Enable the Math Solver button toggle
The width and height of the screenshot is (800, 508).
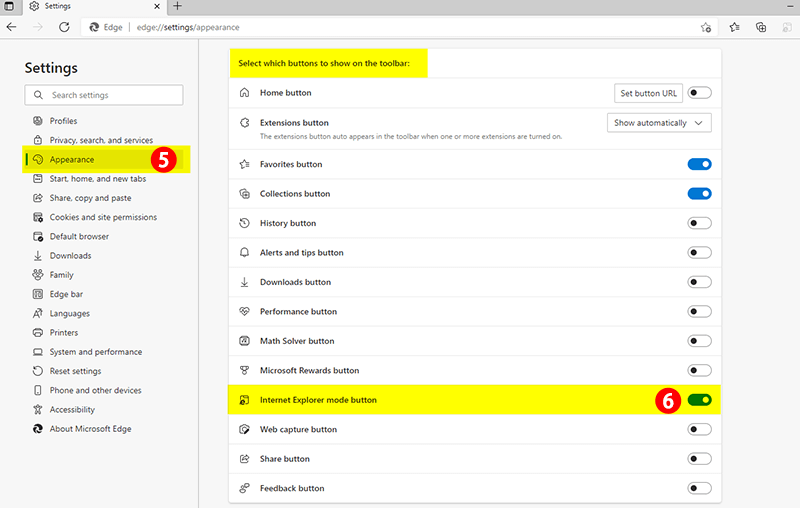(x=699, y=341)
